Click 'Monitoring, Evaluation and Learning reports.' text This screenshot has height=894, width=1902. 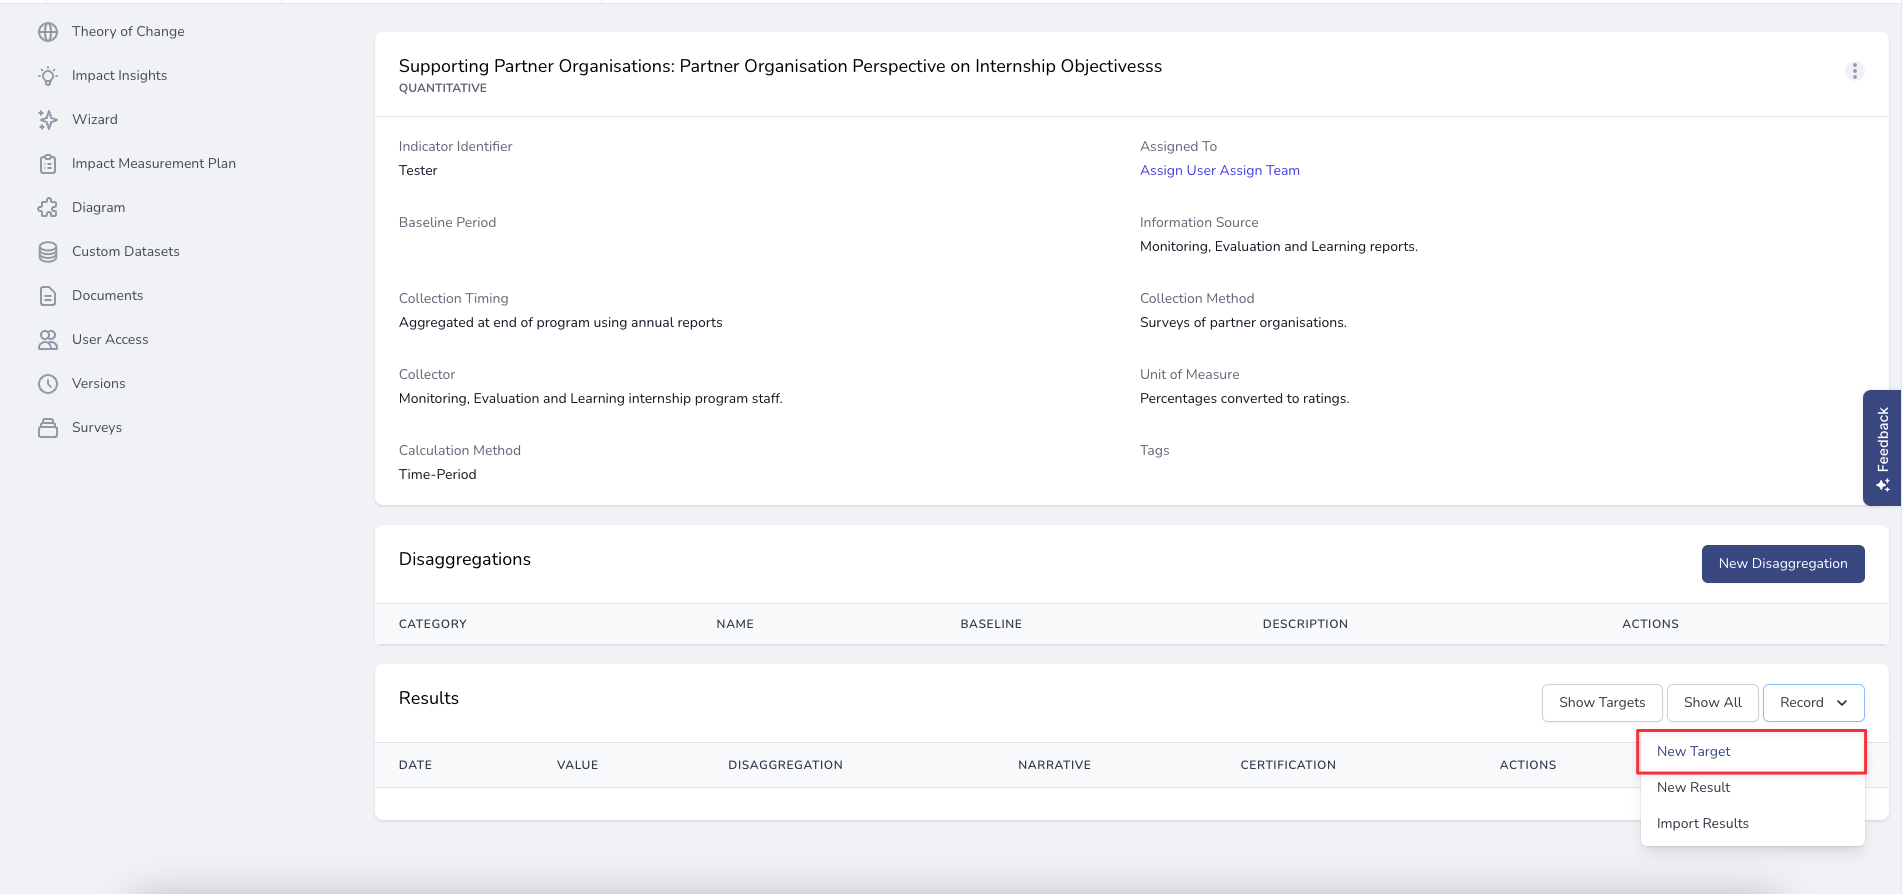1279,246
